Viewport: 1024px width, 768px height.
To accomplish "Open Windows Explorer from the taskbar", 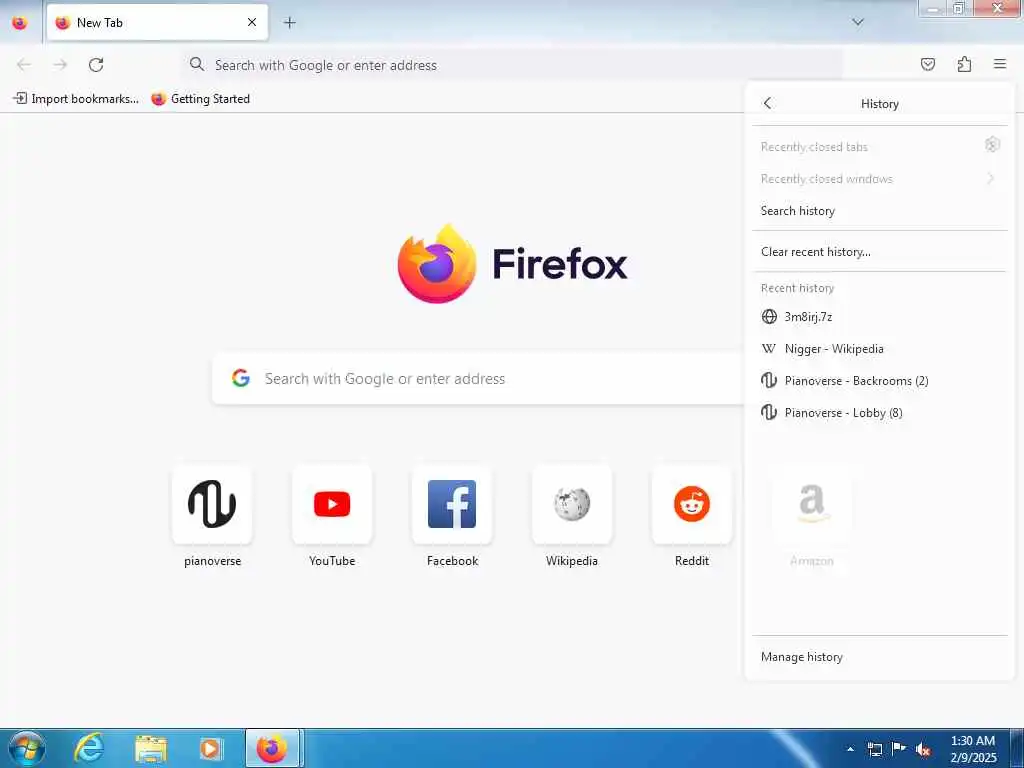I will [151, 748].
